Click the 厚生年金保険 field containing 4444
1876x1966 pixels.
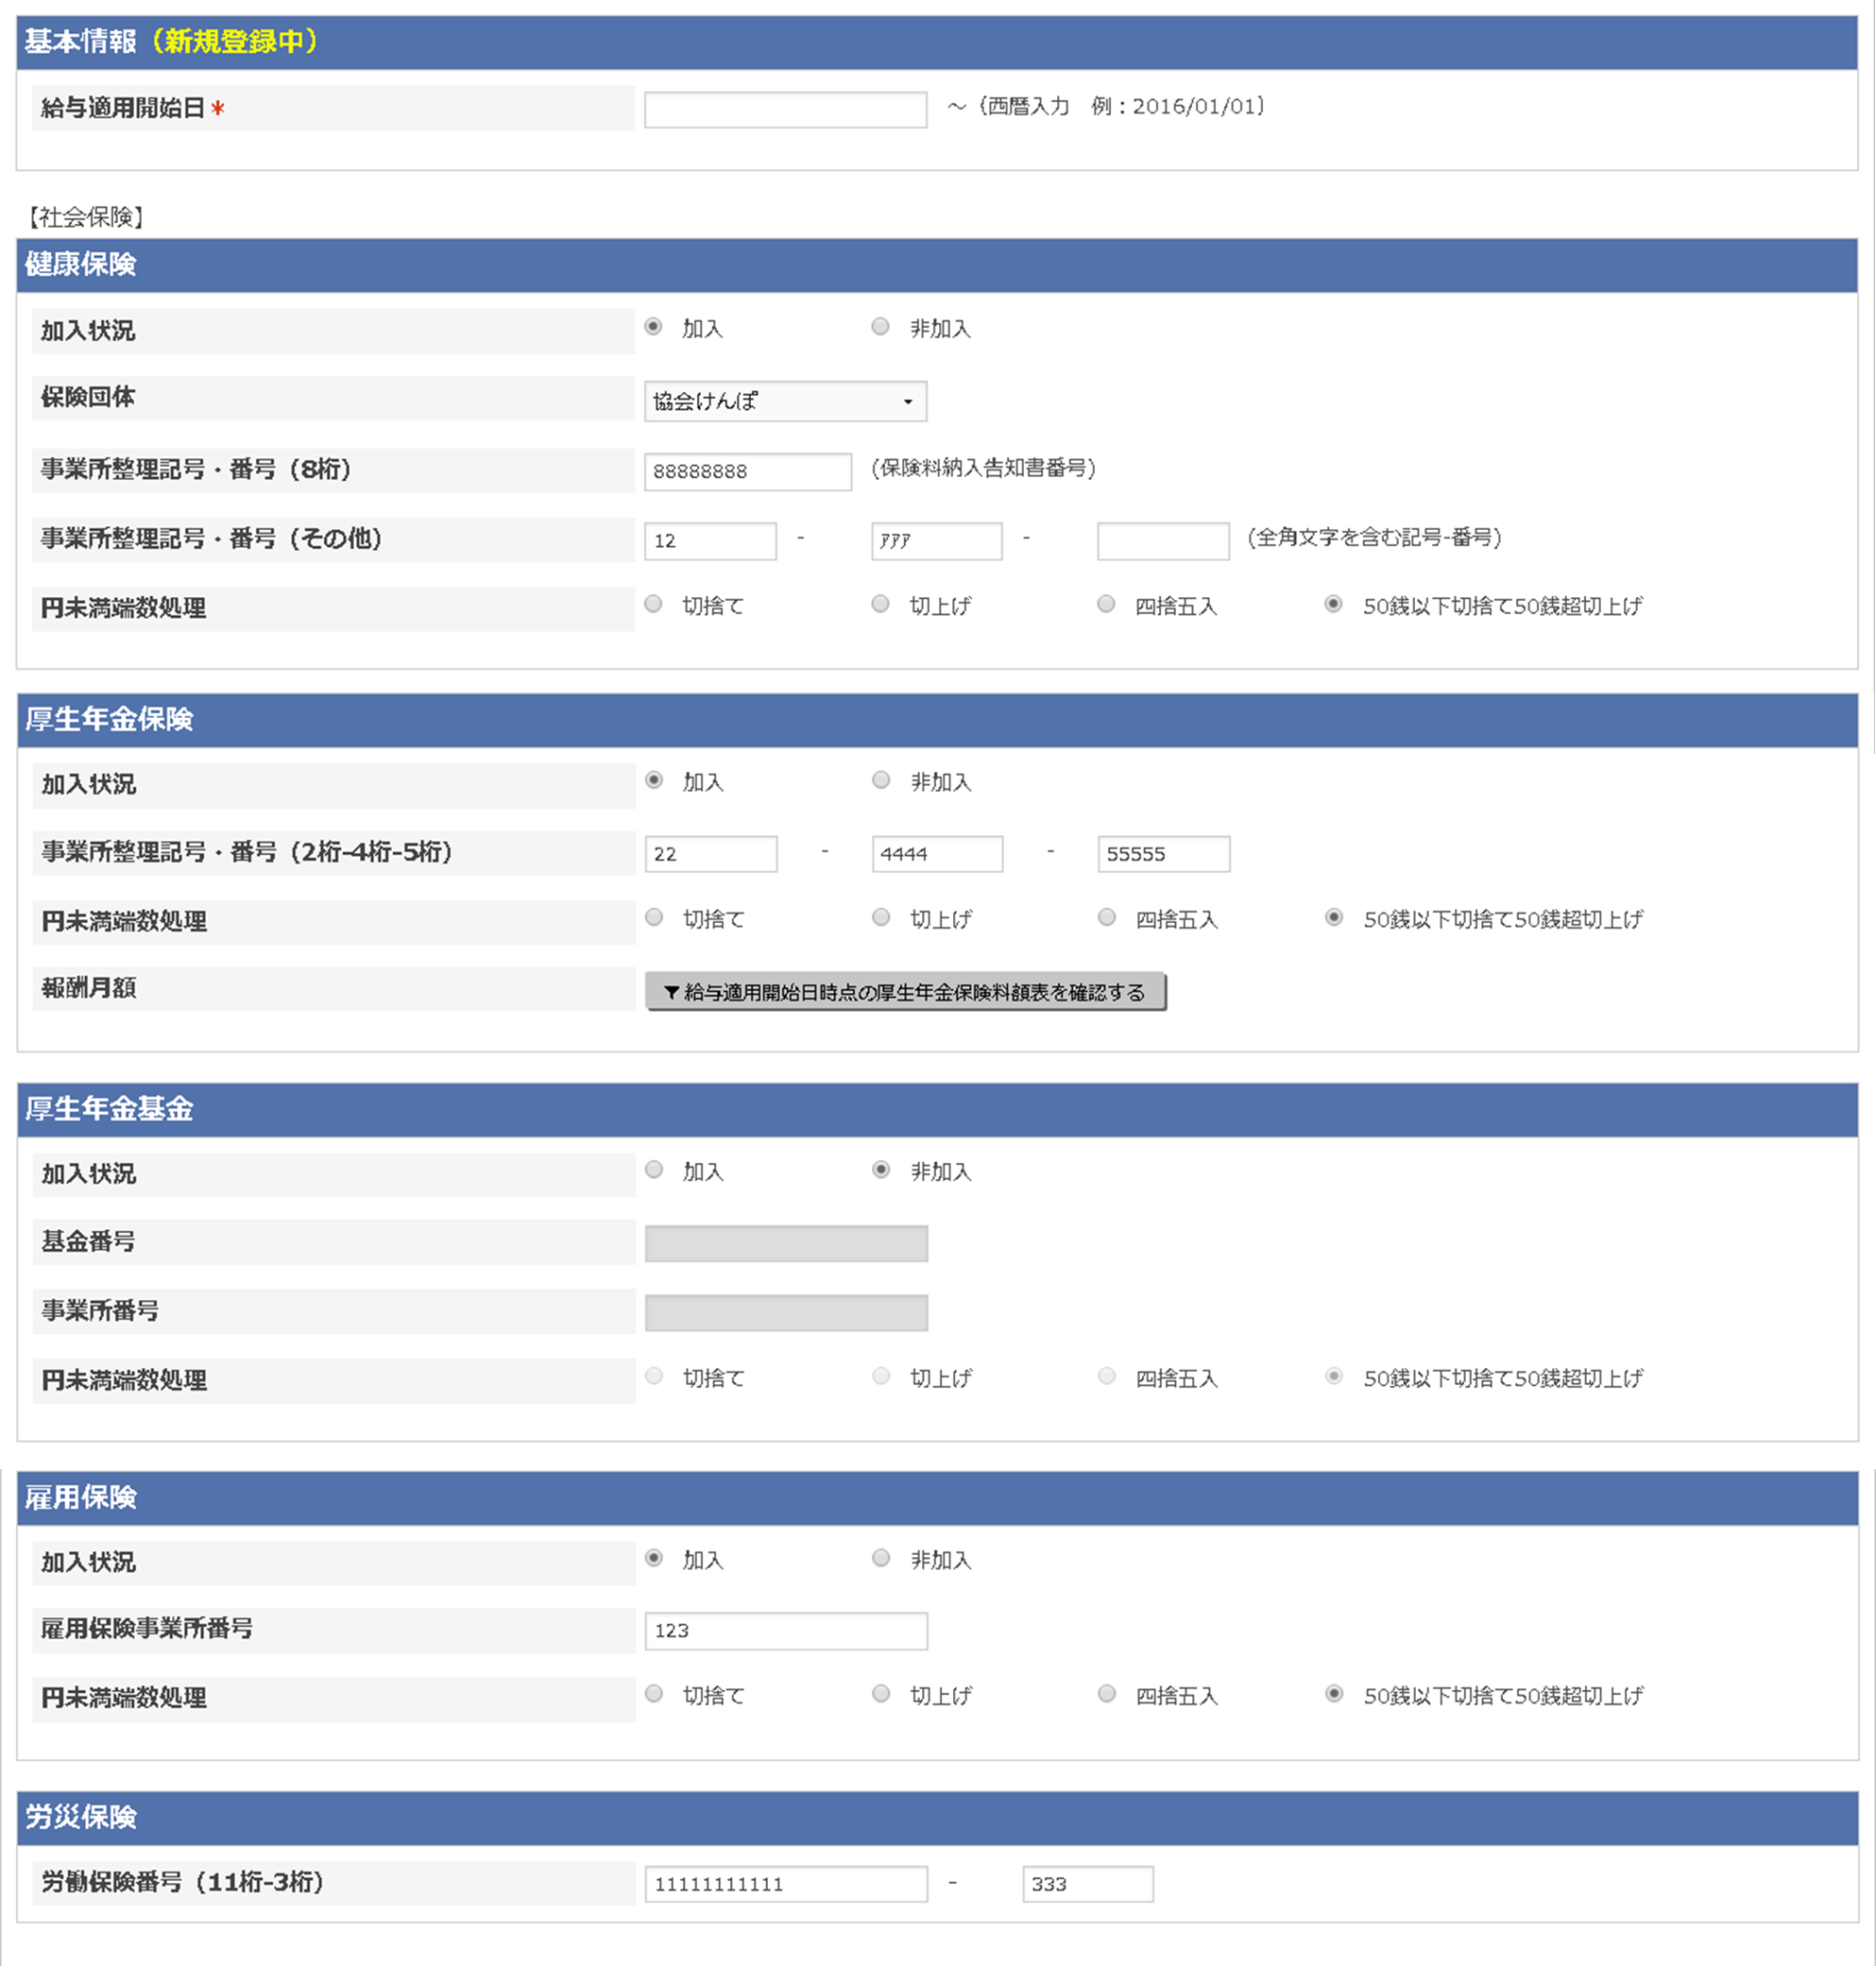pyautogui.click(x=937, y=854)
